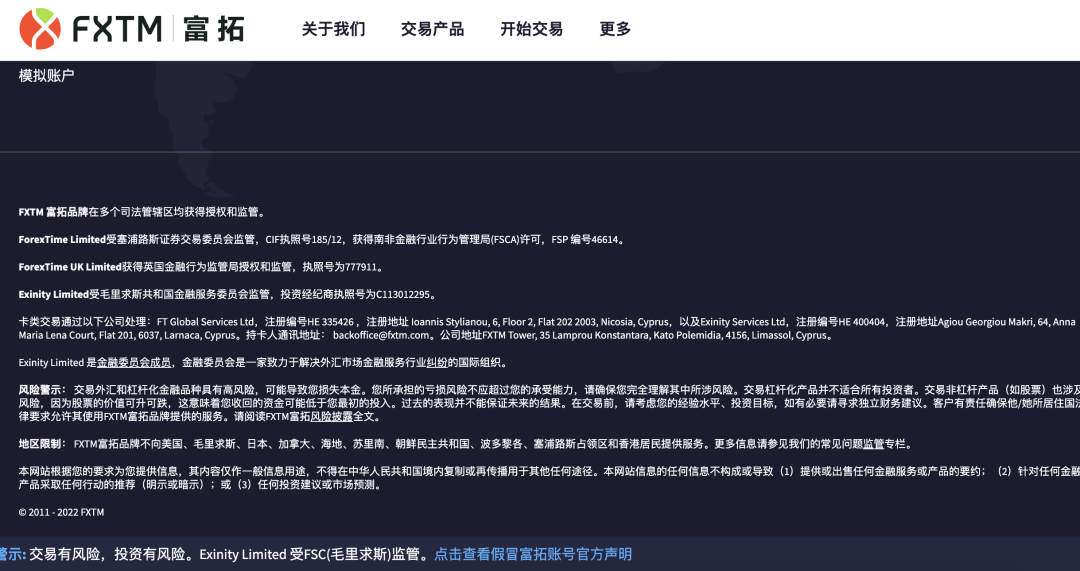Follow the 金融委员会成员 link
The image size is (1080, 571).
pos(134,362)
